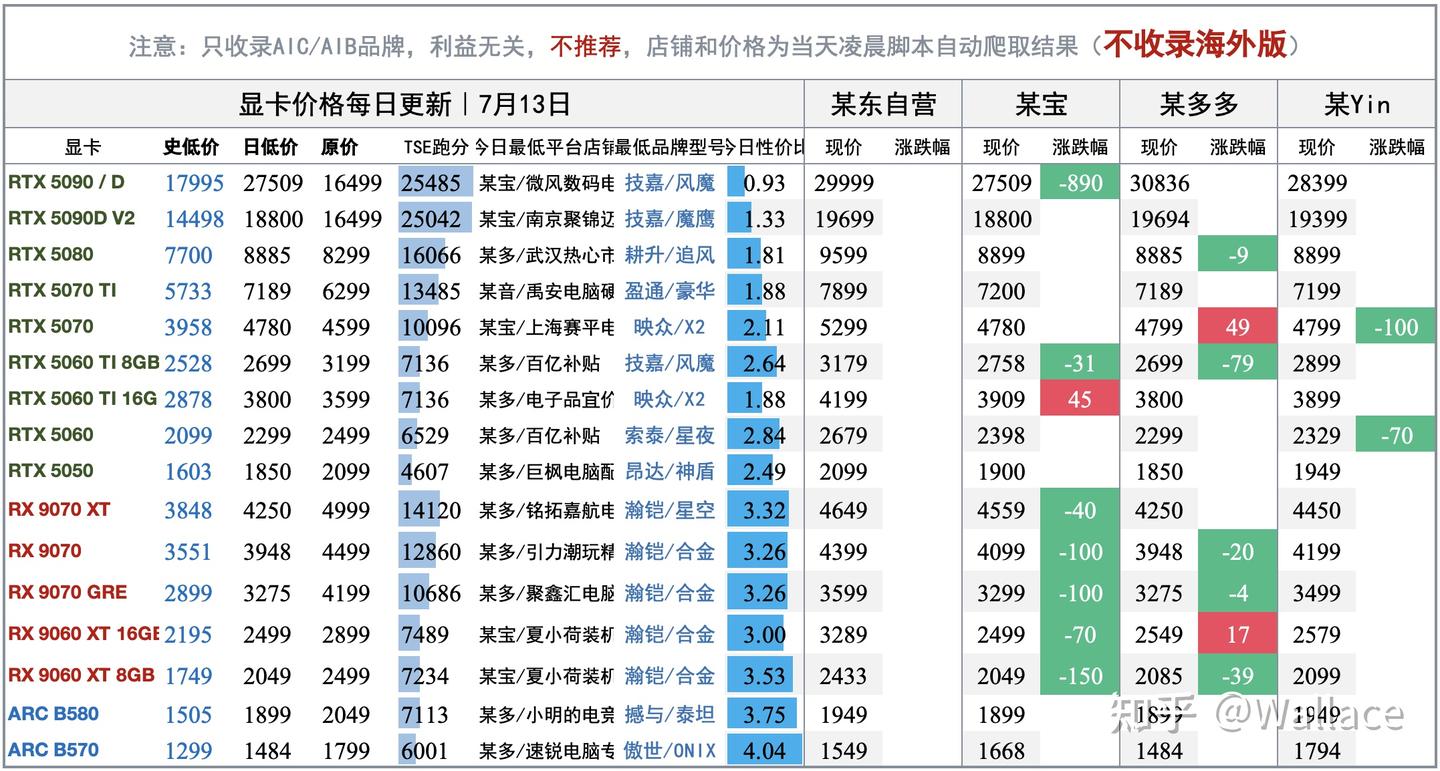Select the RTX 5090D V2 row label
Screen dimensions: 1440x771
[71, 218]
